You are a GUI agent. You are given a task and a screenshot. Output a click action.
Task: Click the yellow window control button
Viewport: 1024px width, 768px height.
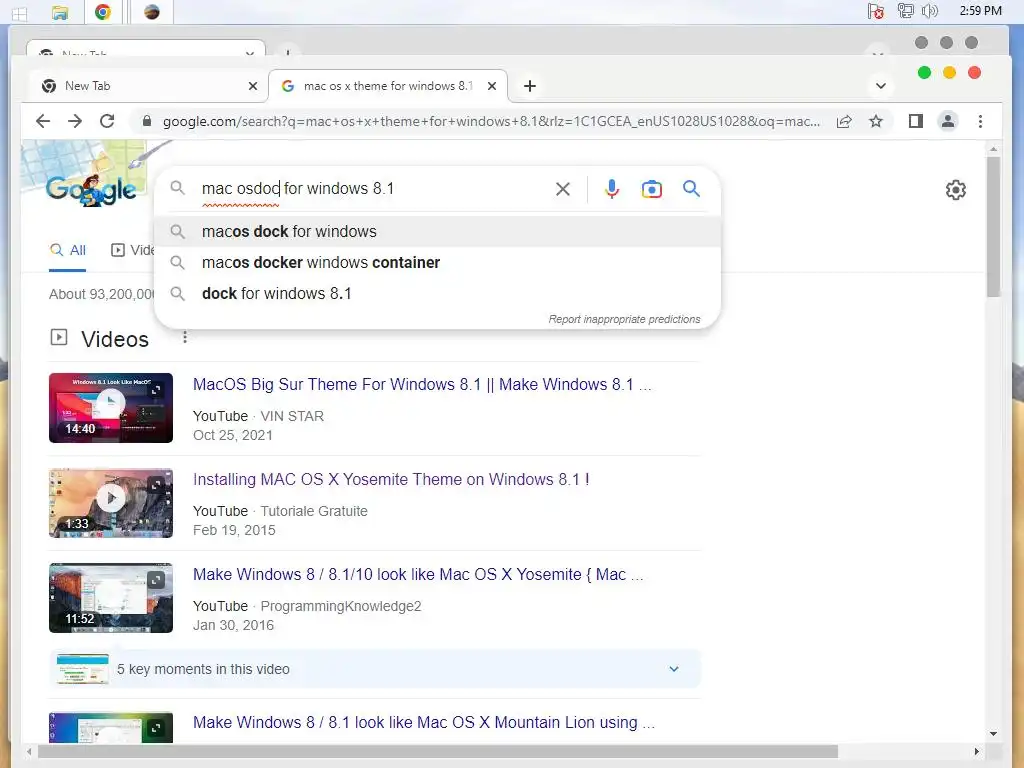(x=950, y=72)
